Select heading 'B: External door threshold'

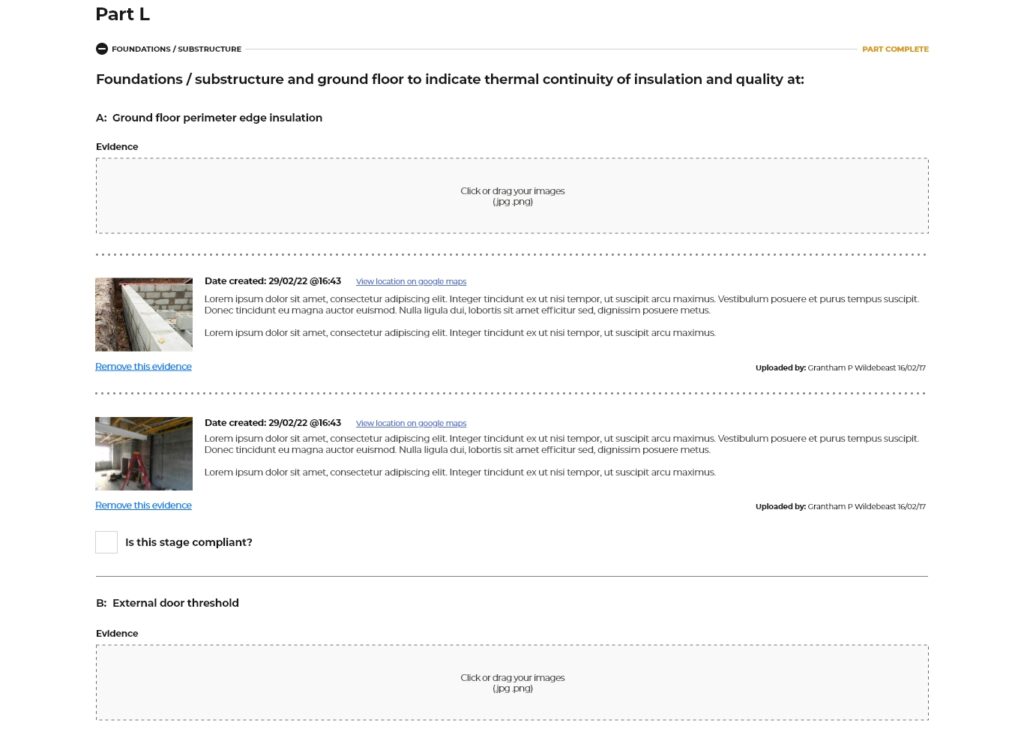167,603
